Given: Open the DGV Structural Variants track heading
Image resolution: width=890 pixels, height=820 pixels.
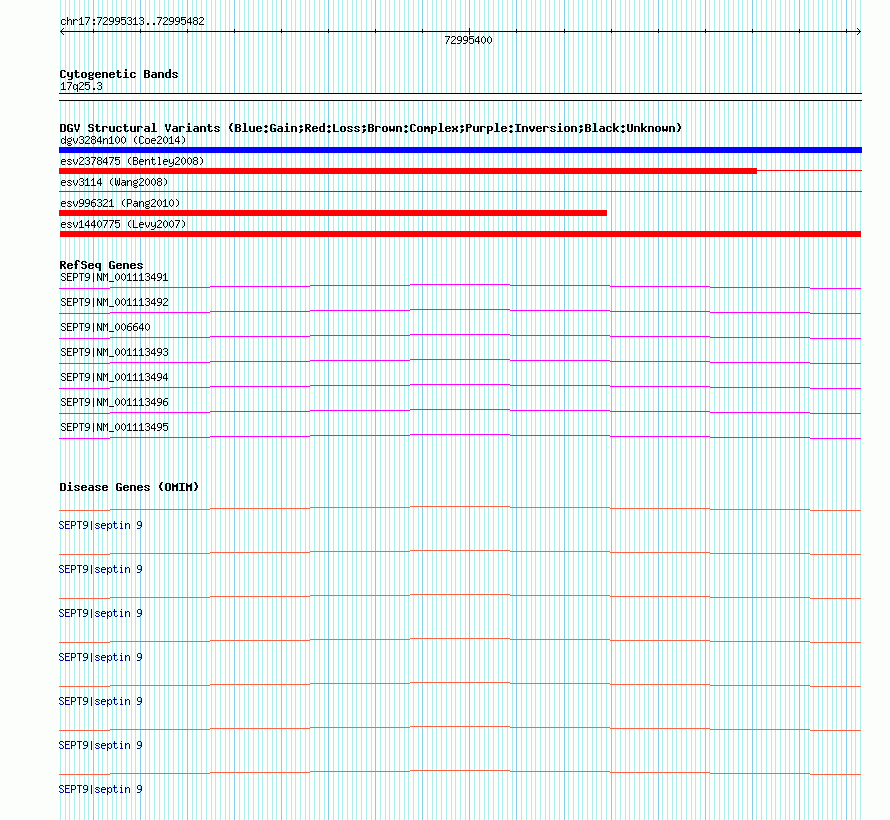Looking at the screenshot, I should 371,128.
